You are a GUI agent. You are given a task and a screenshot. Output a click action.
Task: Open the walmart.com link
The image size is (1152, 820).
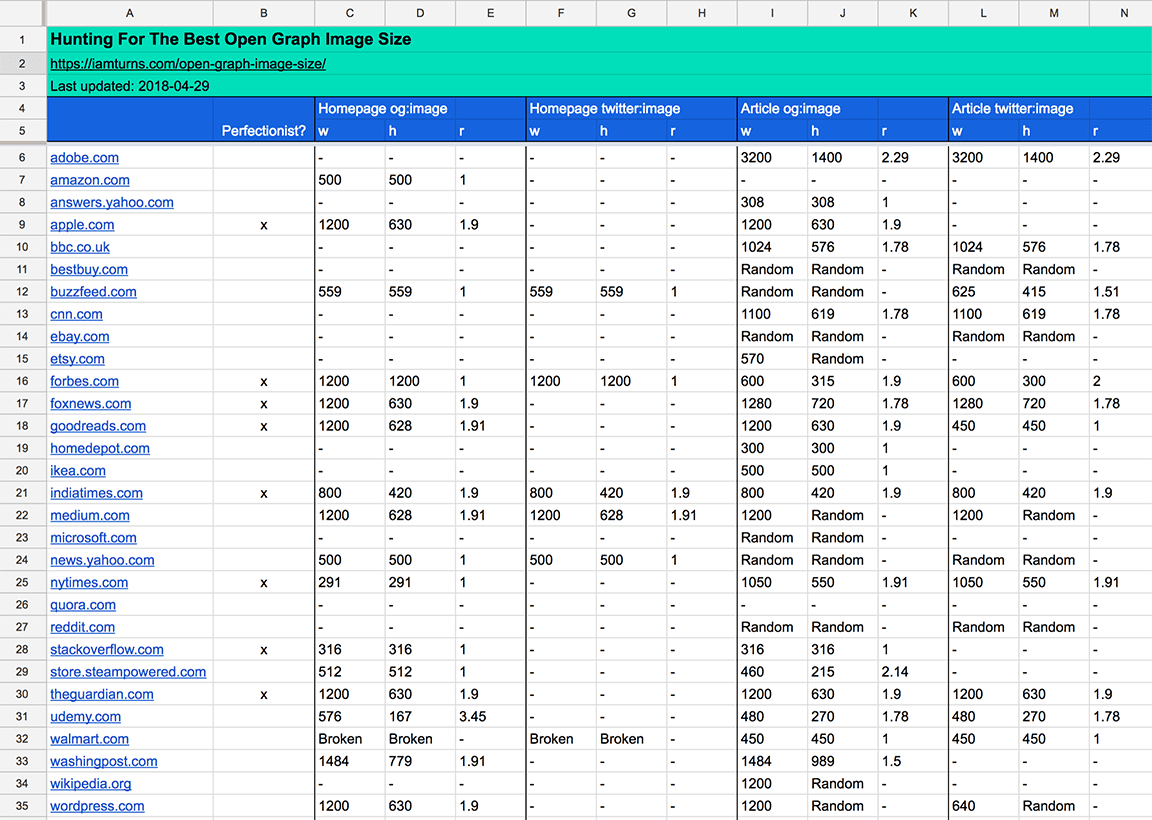(x=90, y=739)
